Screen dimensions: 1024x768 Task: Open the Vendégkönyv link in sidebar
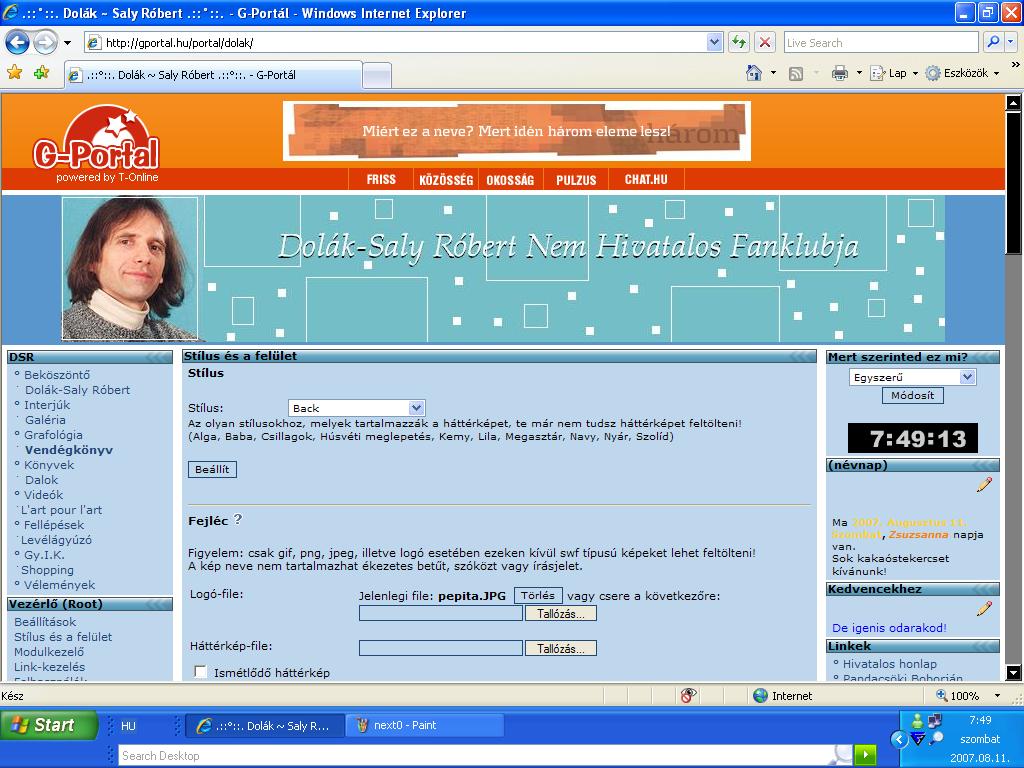(x=69, y=450)
